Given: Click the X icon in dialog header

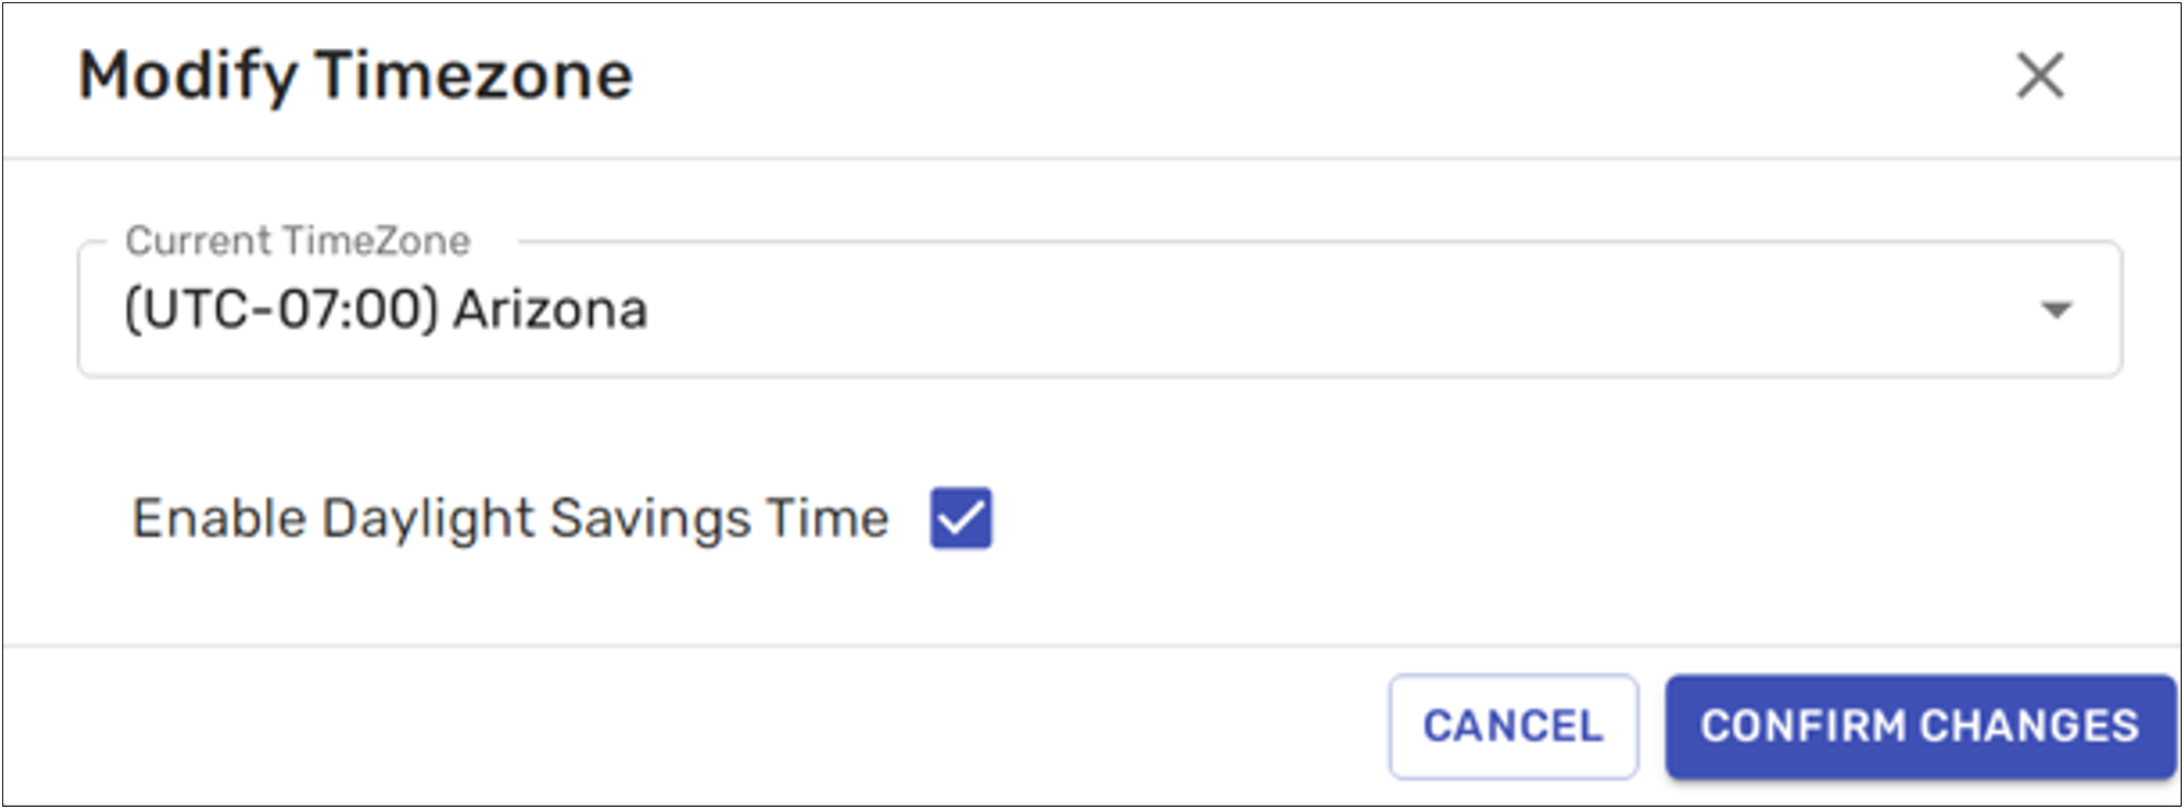Looking at the screenshot, I should [x=2040, y=76].
